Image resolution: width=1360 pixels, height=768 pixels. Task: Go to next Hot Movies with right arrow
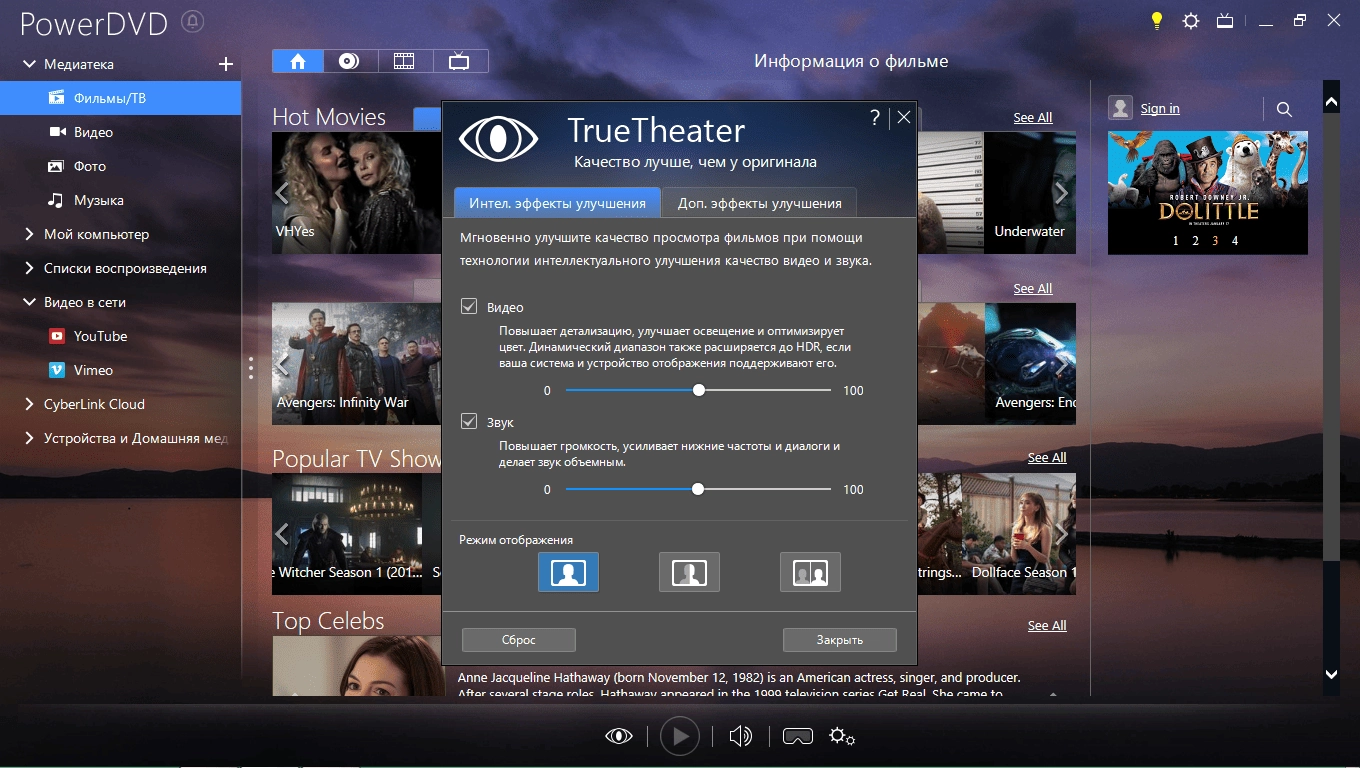(x=1061, y=193)
